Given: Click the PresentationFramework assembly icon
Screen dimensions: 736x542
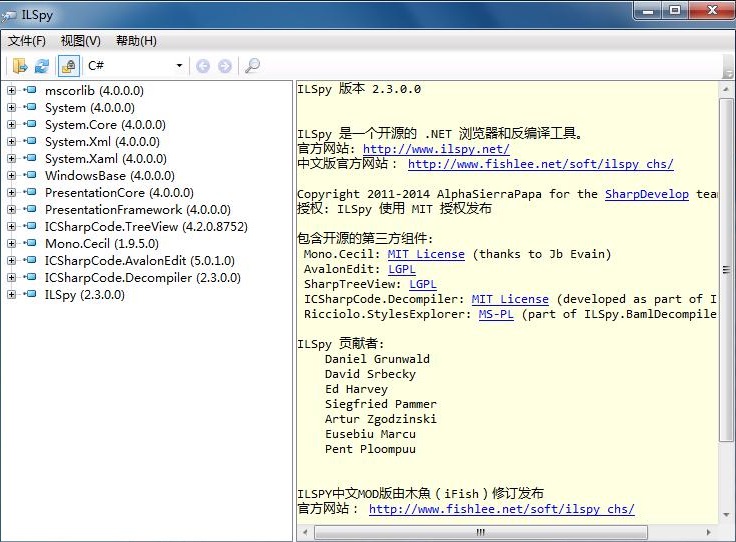Looking at the screenshot, I should (x=30, y=209).
